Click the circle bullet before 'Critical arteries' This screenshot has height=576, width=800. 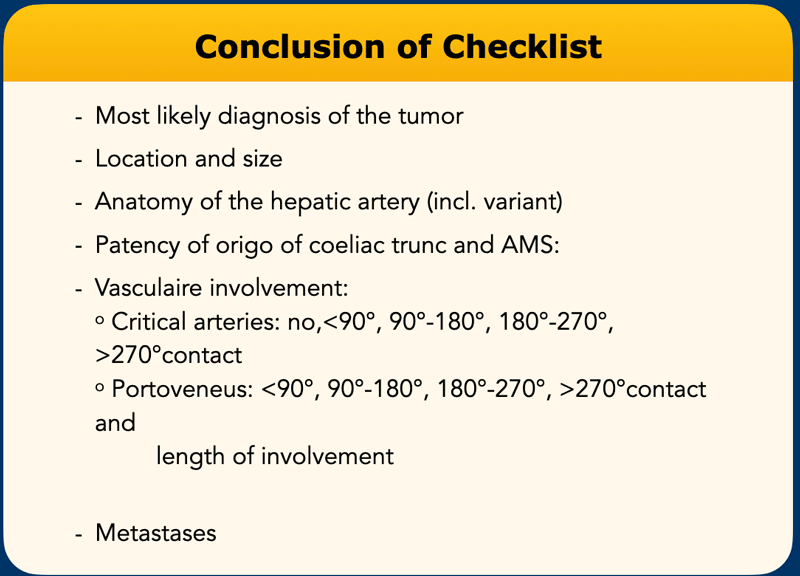tap(100, 321)
